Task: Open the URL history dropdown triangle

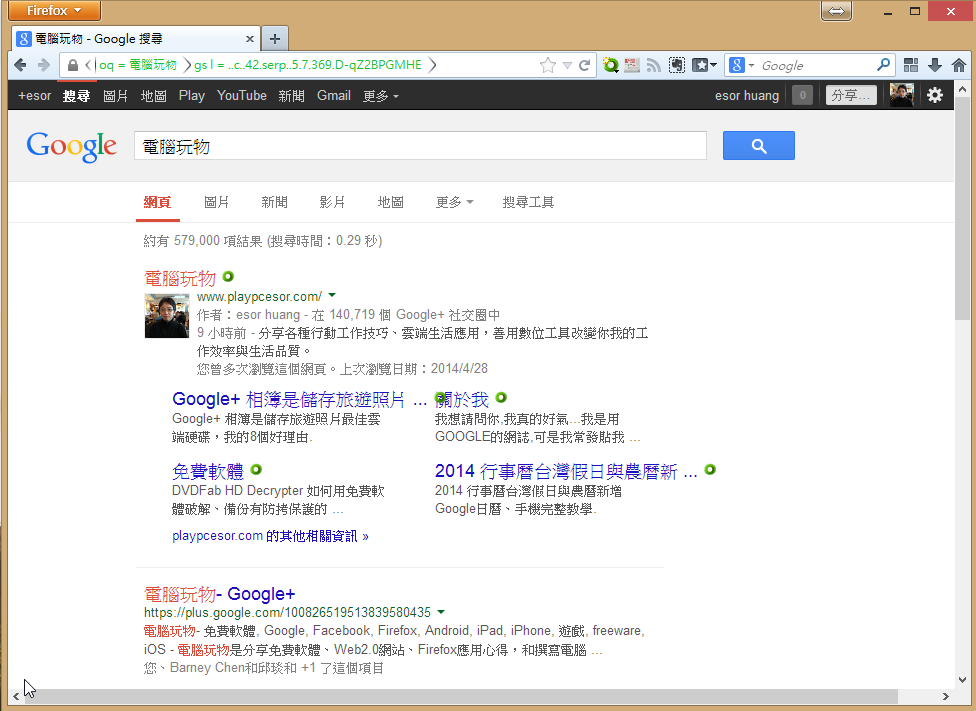Action: (x=567, y=65)
